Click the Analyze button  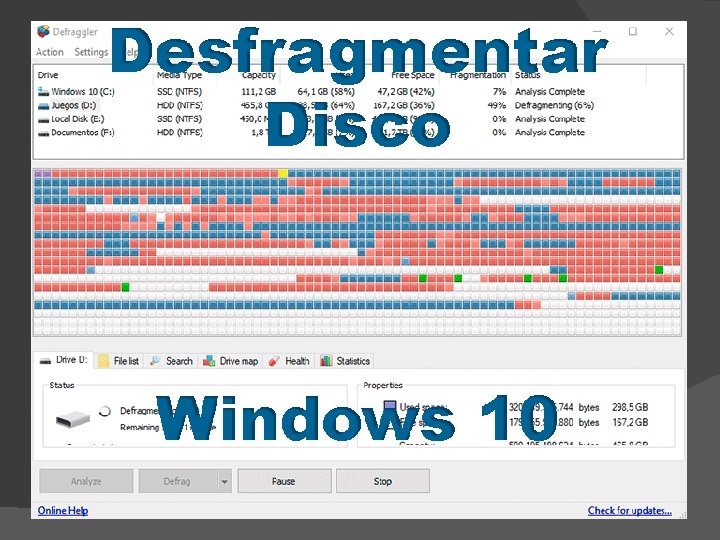[x=86, y=481]
